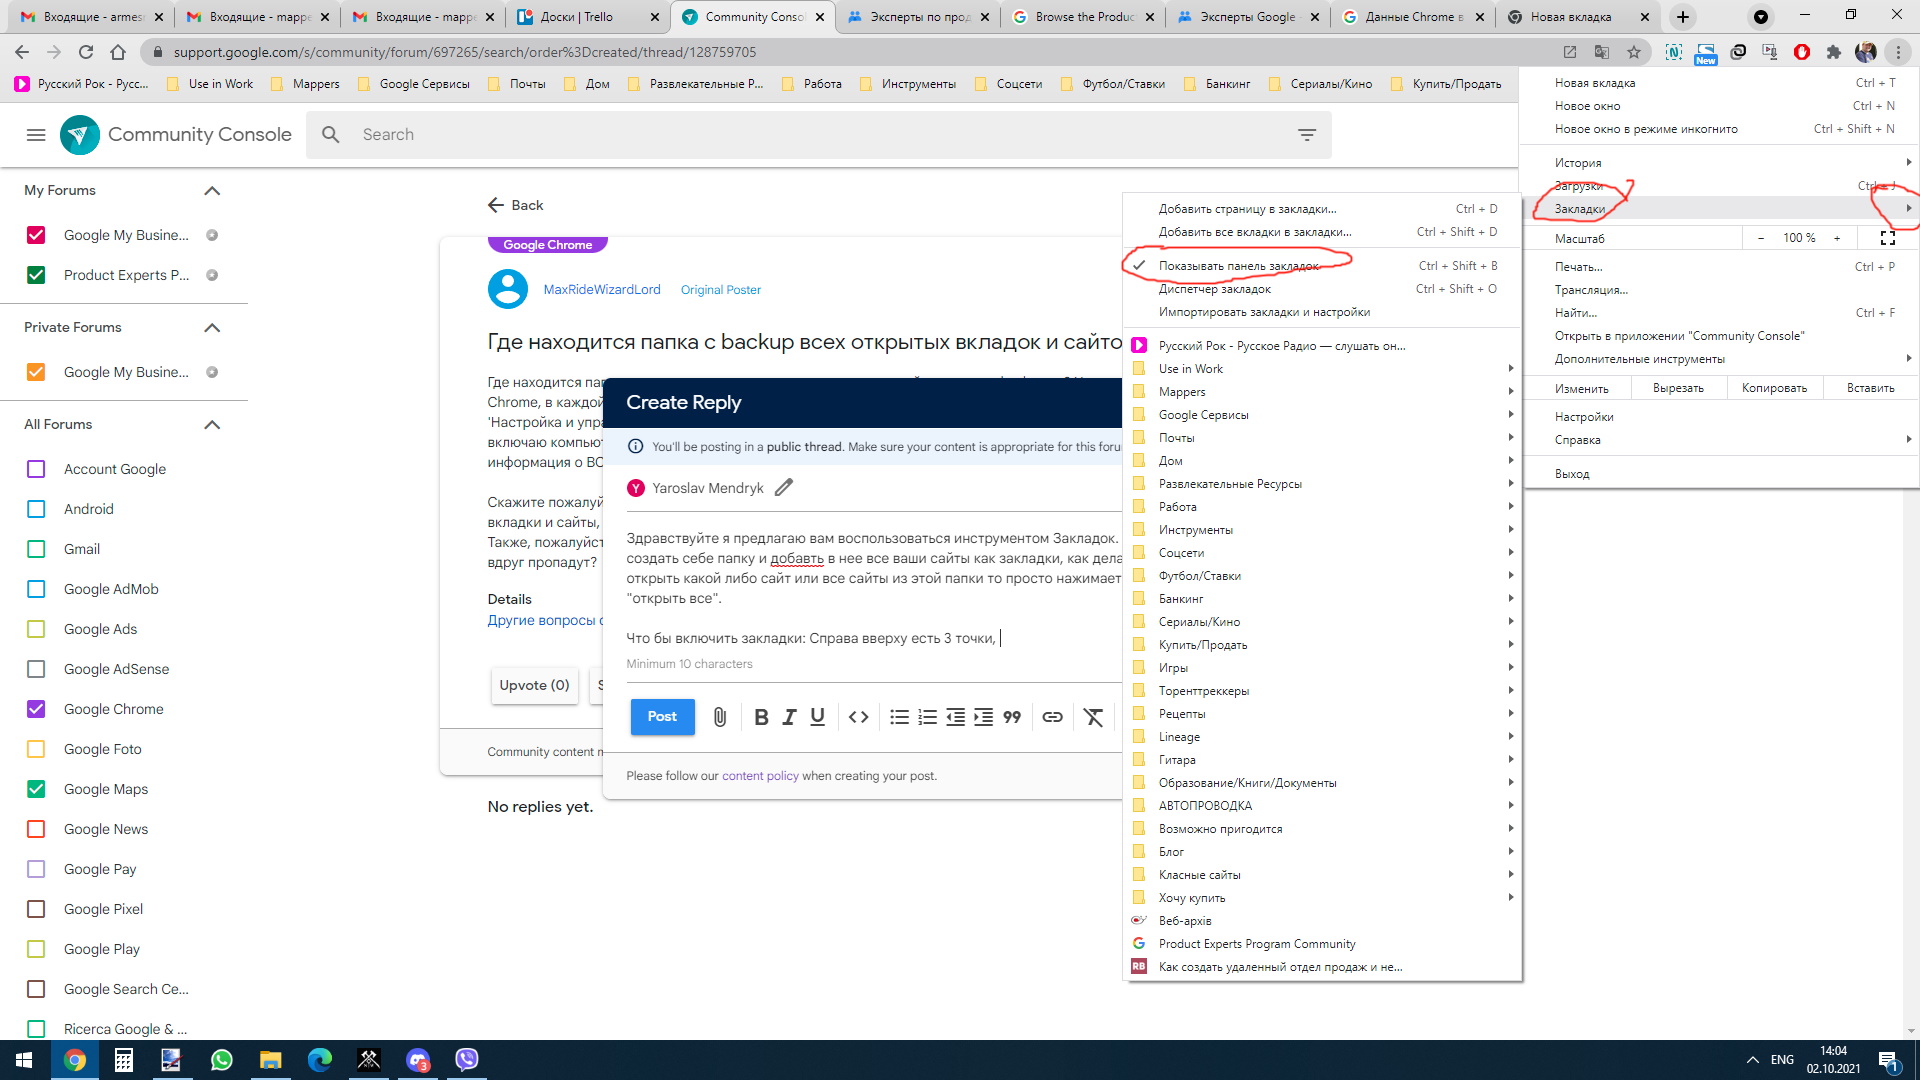Screen dimensions: 1920x1080
Task: Click the Bold formatting icon
Action: click(762, 715)
